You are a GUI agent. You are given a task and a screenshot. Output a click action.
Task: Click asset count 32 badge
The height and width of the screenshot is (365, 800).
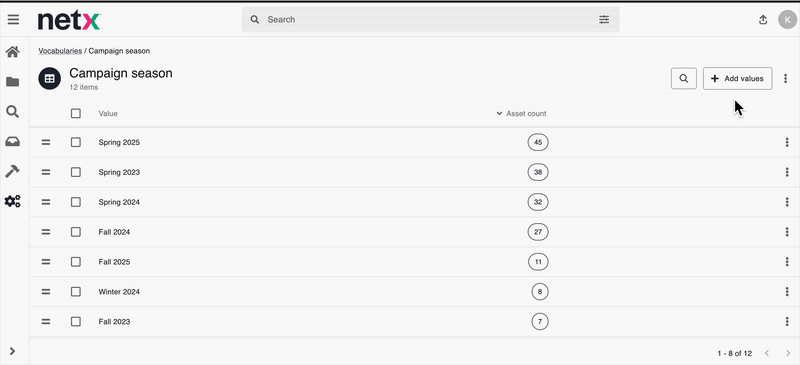538,202
